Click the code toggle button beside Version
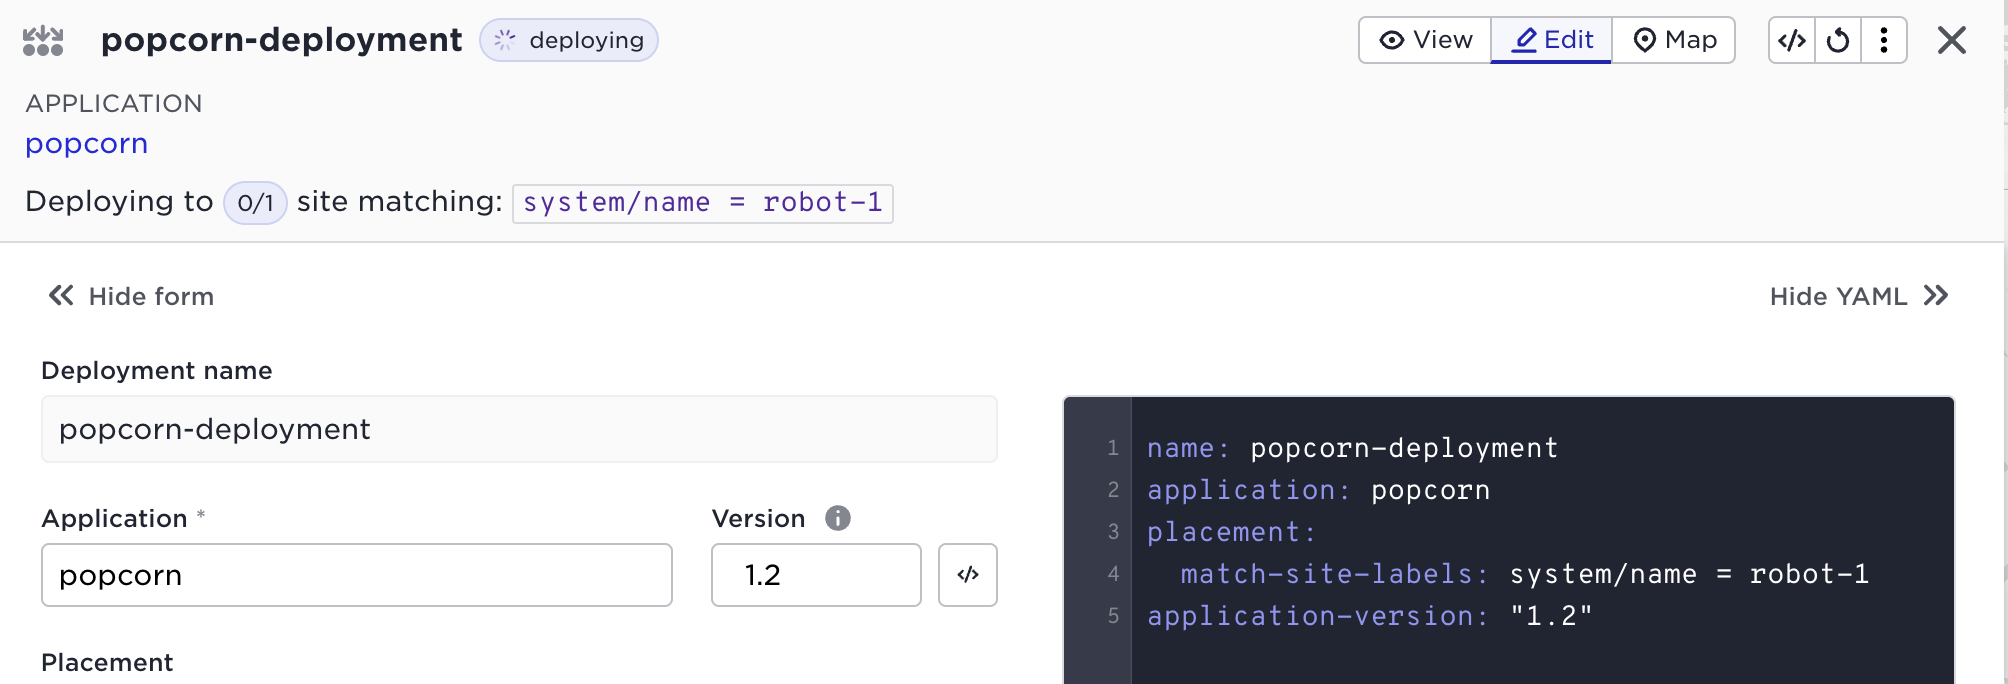2008x684 pixels. (968, 575)
